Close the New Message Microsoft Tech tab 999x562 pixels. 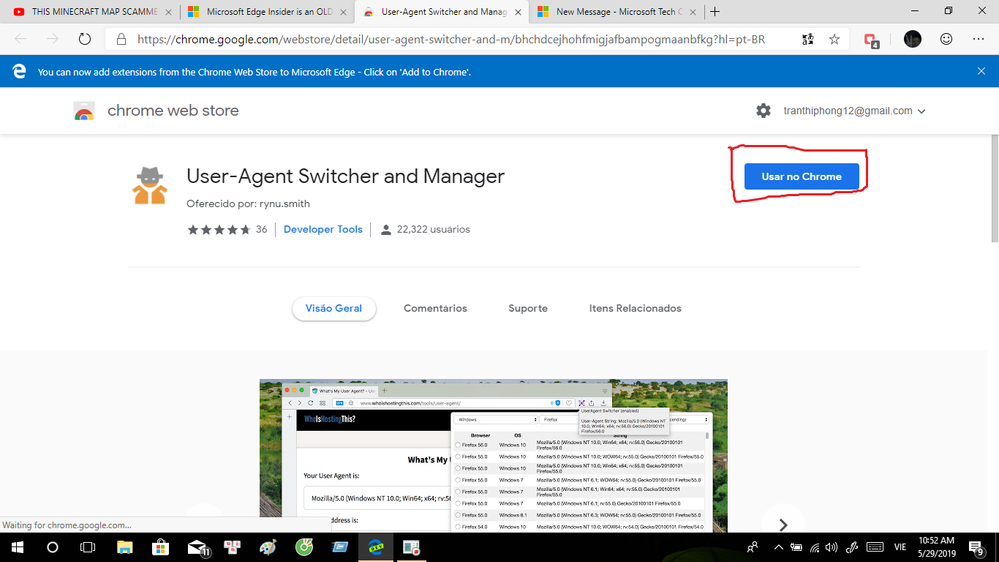tap(693, 12)
